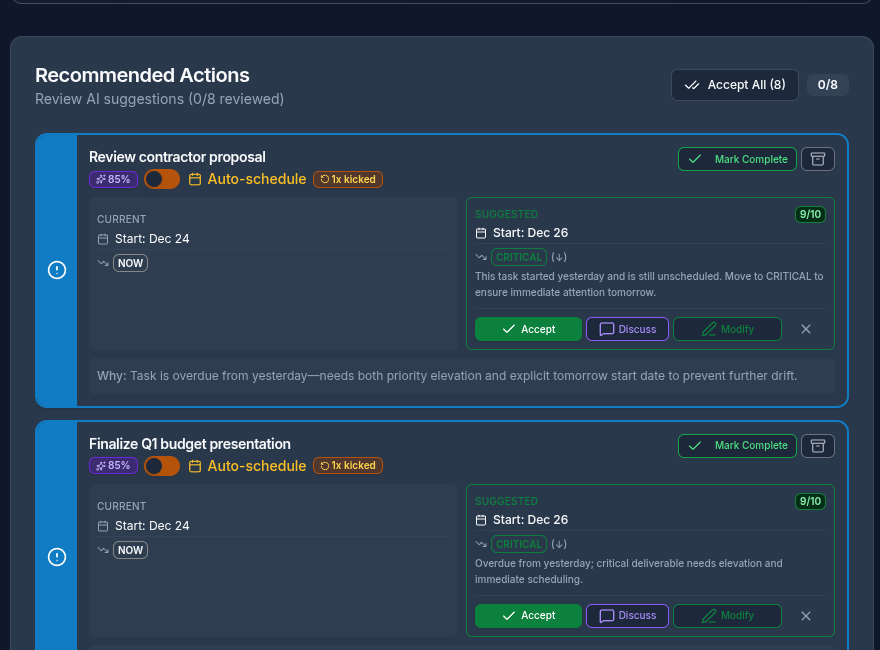This screenshot has height=650, width=880.
Task: Click the Accept All (8) button
Action: pyautogui.click(x=734, y=85)
